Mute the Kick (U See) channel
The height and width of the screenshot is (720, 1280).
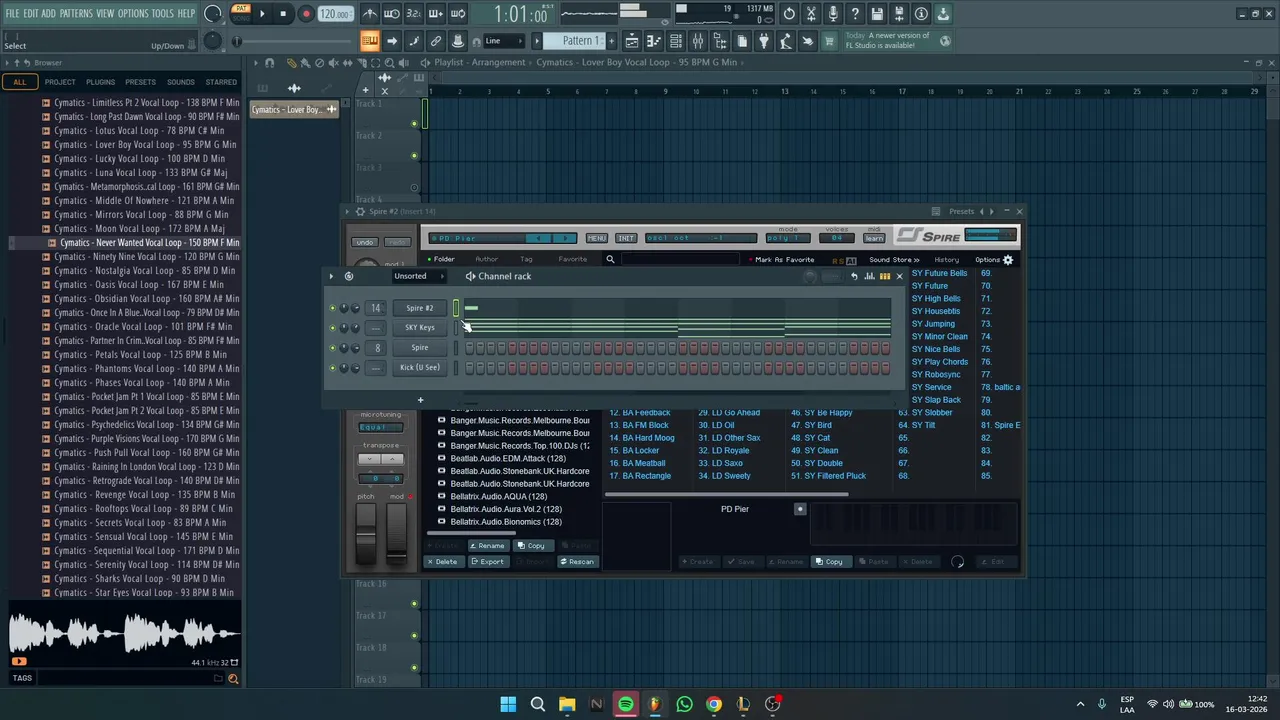[333, 368]
